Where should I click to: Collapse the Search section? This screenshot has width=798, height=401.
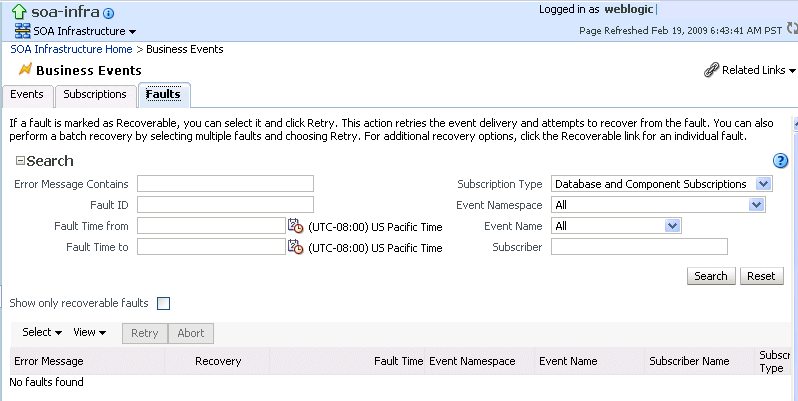coord(20,161)
